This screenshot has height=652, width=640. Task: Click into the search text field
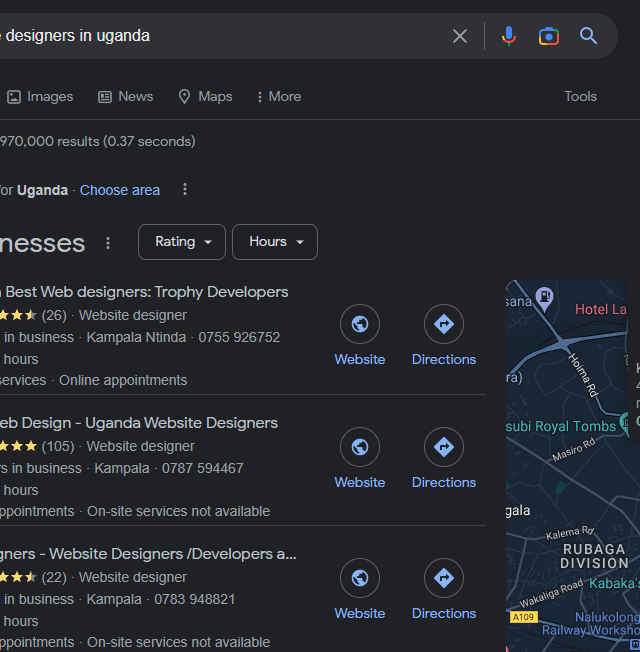(x=225, y=36)
